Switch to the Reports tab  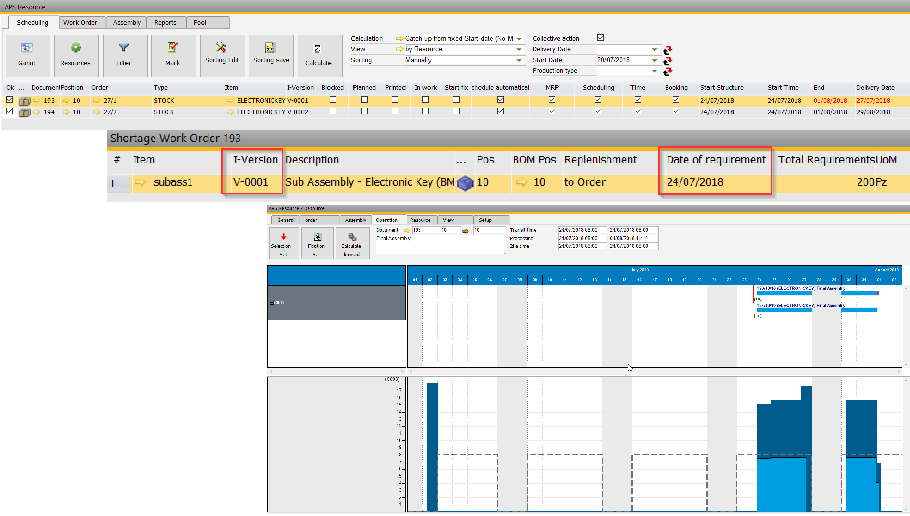coord(165,23)
